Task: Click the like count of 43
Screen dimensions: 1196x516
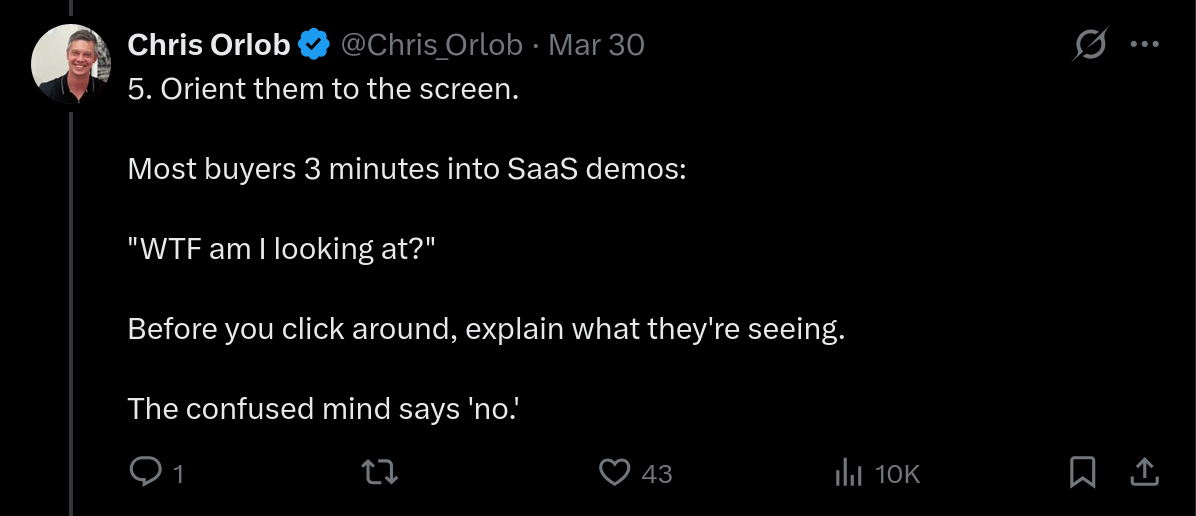Action: (x=656, y=473)
